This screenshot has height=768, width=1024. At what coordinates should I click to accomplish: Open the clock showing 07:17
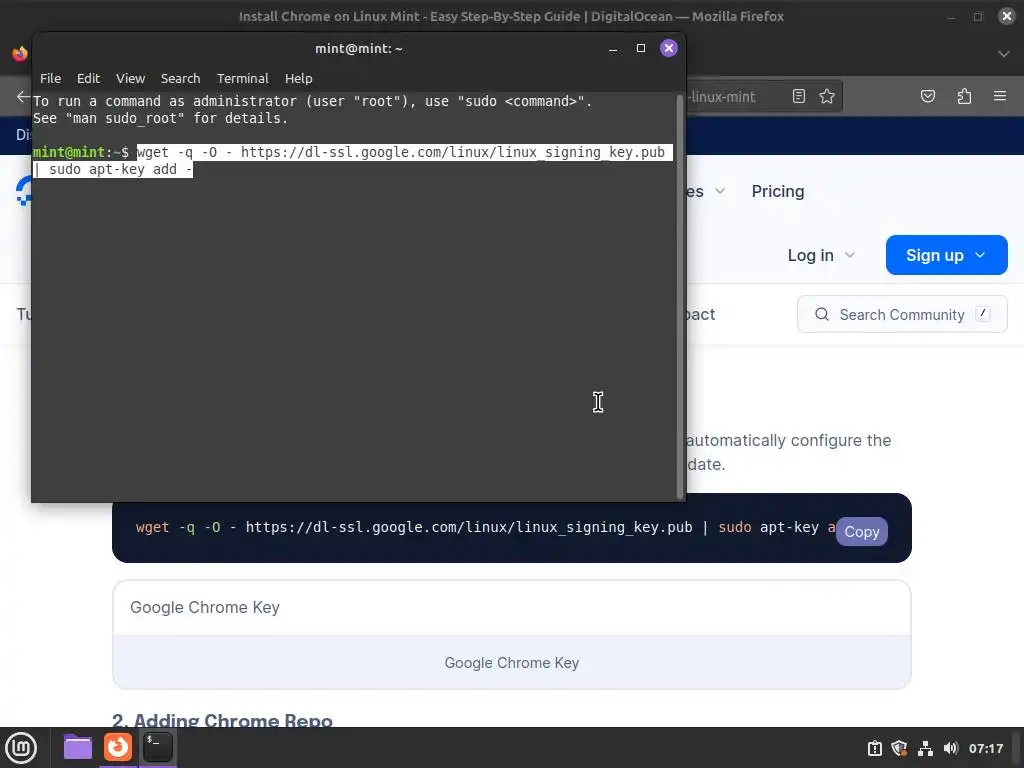pos(985,748)
